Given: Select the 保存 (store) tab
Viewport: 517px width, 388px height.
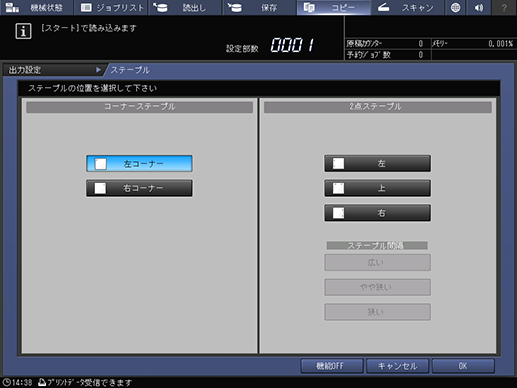Looking at the screenshot, I should pos(259,7).
